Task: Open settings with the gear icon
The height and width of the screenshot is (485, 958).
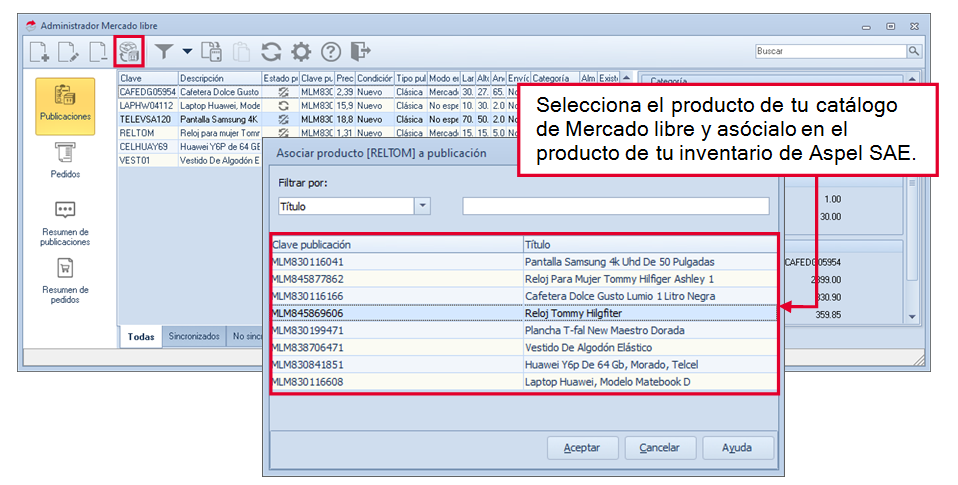Action: [301, 51]
